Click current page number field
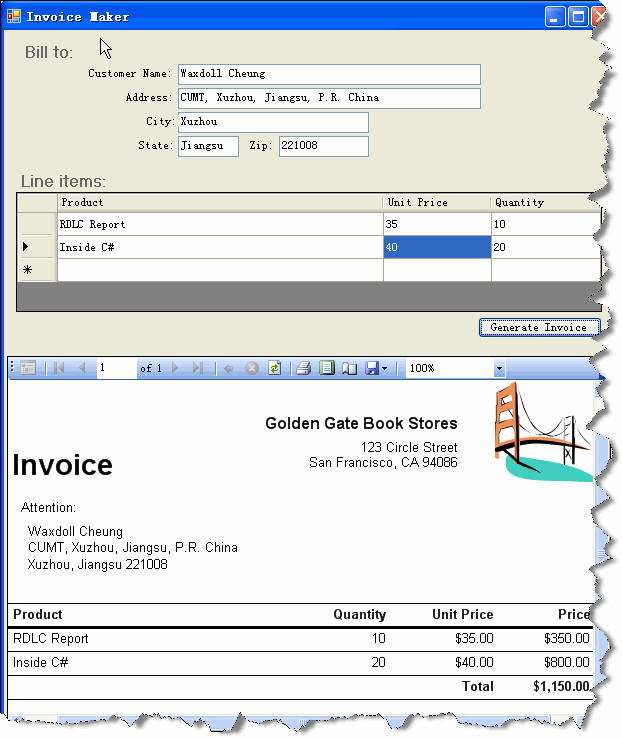This screenshot has width=622, height=738. pyautogui.click(x=116, y=368)
